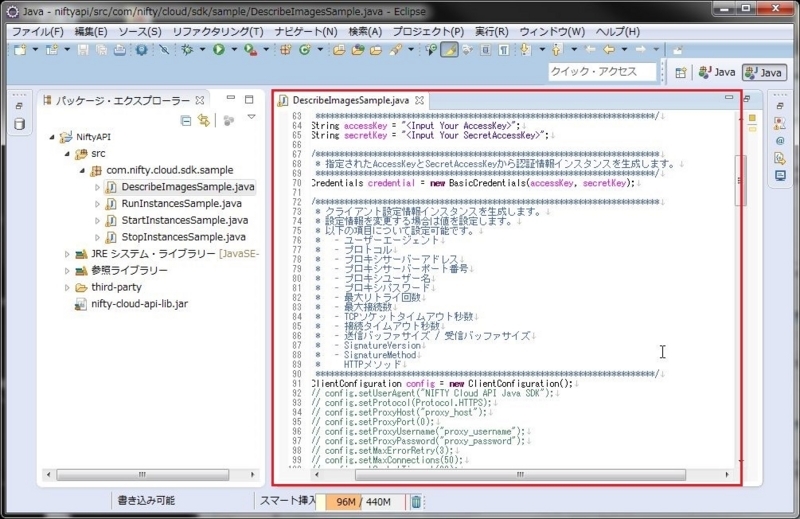Collapse the NiftyAPI project node

[x=52, y=137]
